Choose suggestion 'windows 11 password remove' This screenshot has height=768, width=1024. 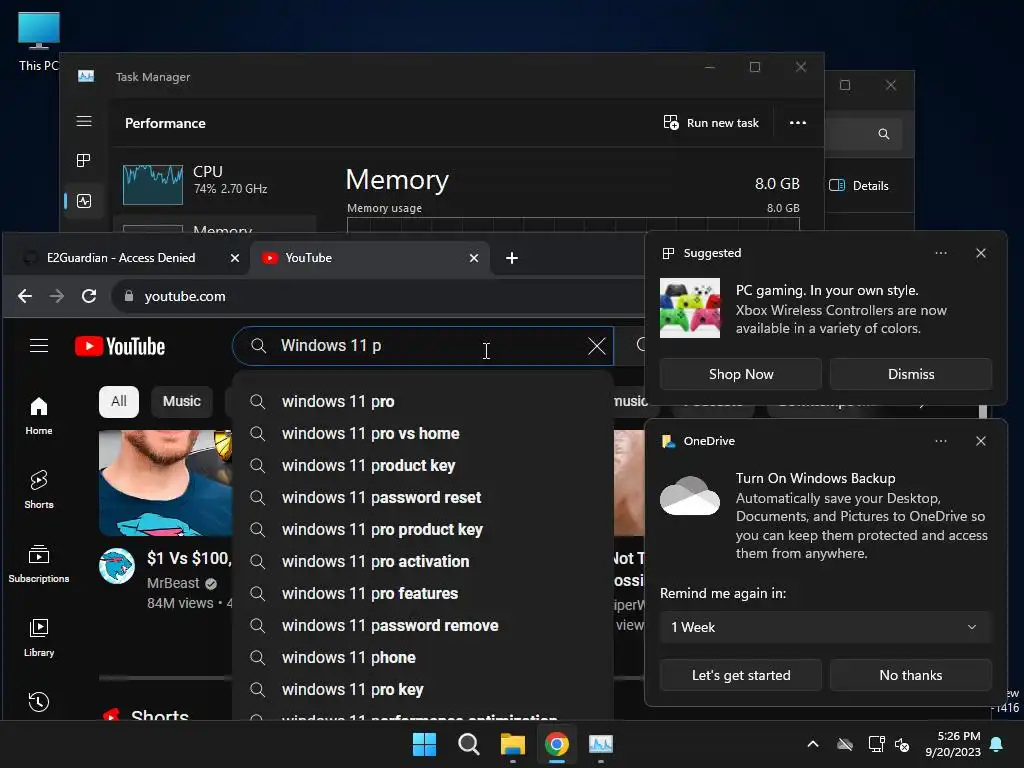click(423, 626)
